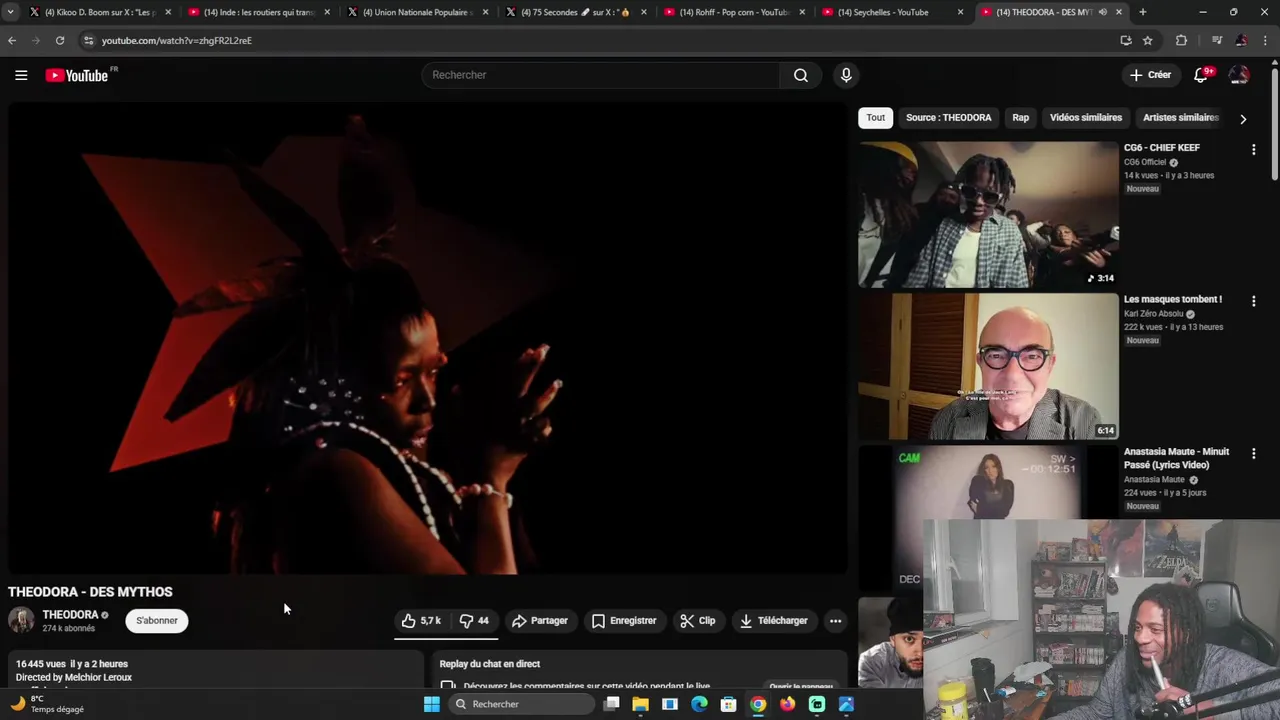Switch to the Rohff - Pop corn tab
The image size is (1280, 720).
click(733, 12)
